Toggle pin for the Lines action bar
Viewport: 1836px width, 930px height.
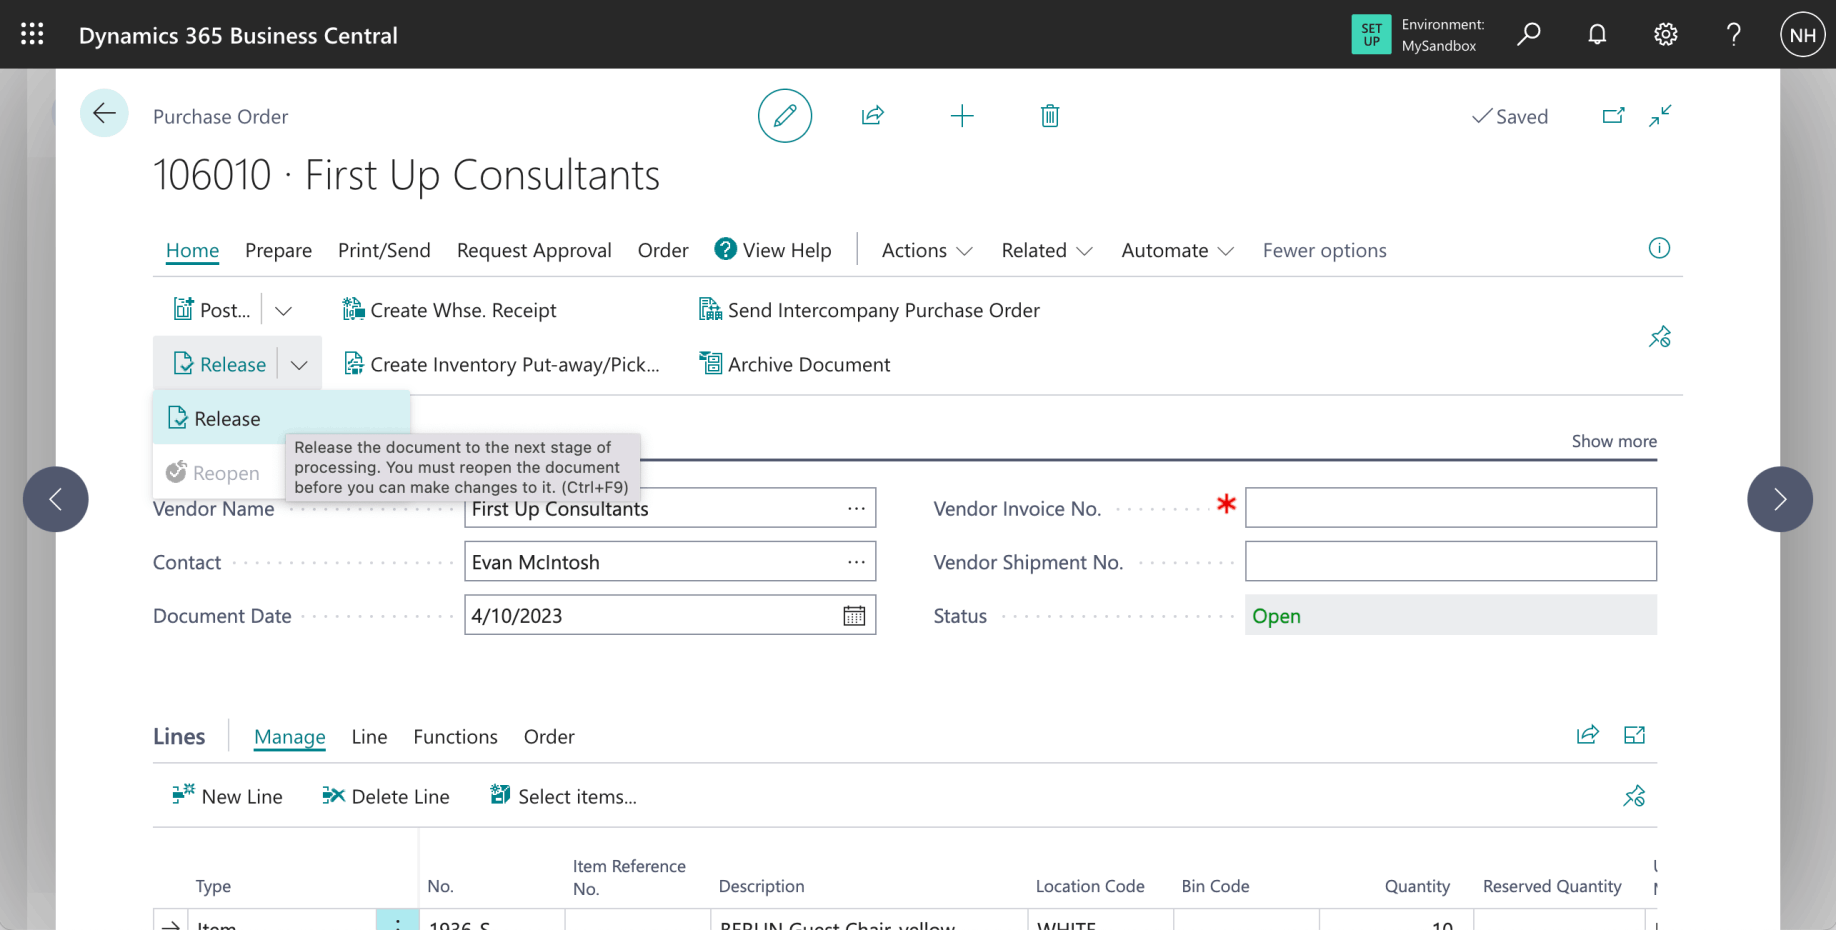[x=1633, y=796]
